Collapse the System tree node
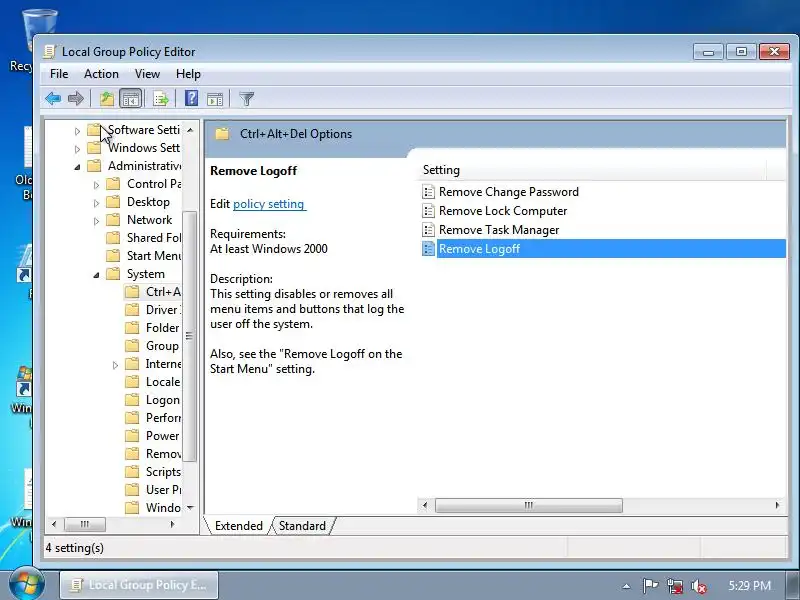Viewport: 800px width, 600px height. pyautogui.click(x=96, y=275)
